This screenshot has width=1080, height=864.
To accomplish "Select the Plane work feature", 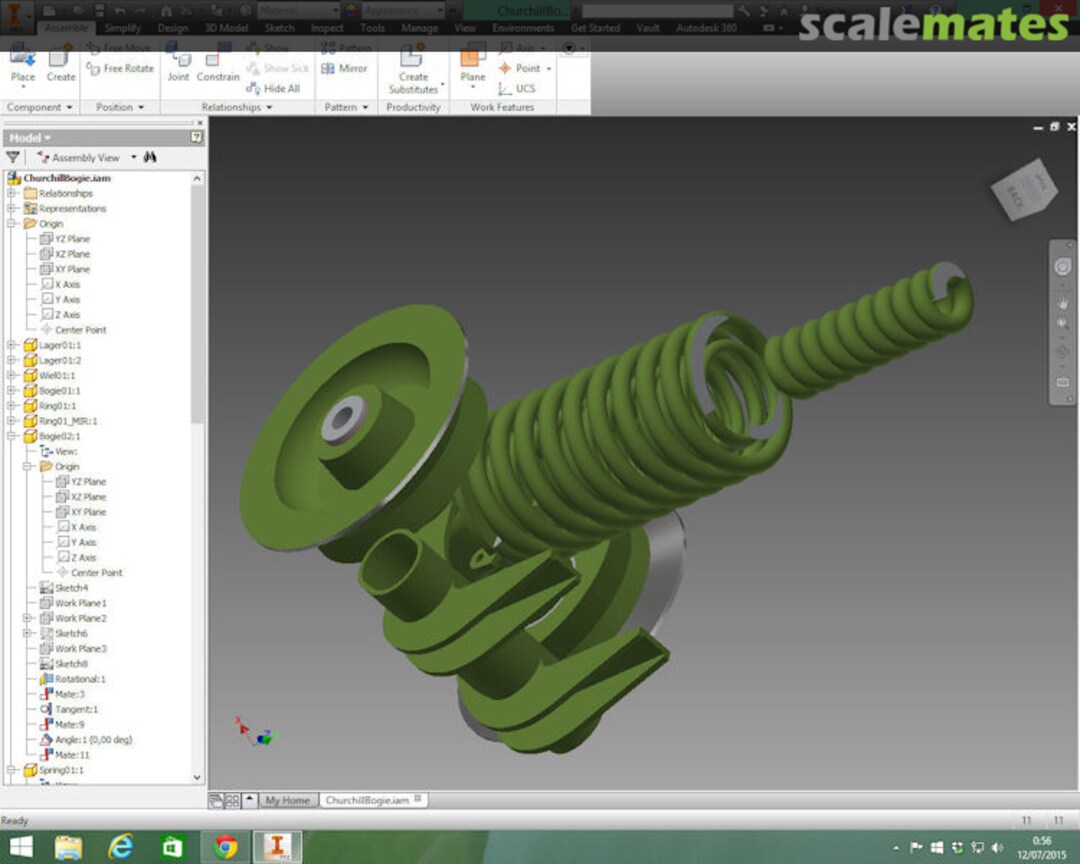I will [473, 62].
